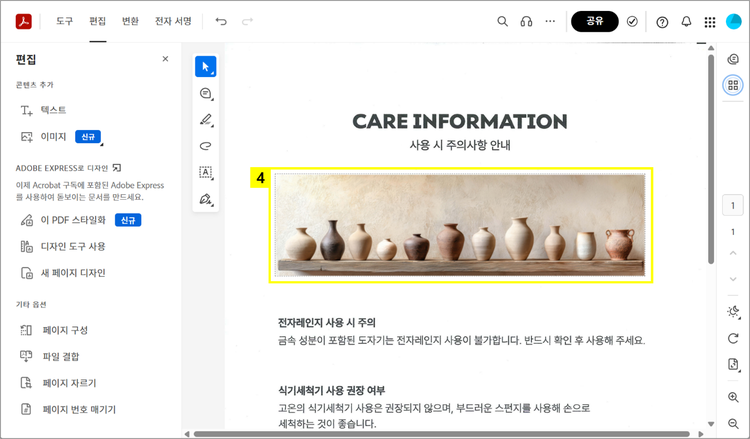Screen dimensions: 750x439
Task: Open the 도구 menu
Action: 65,22
